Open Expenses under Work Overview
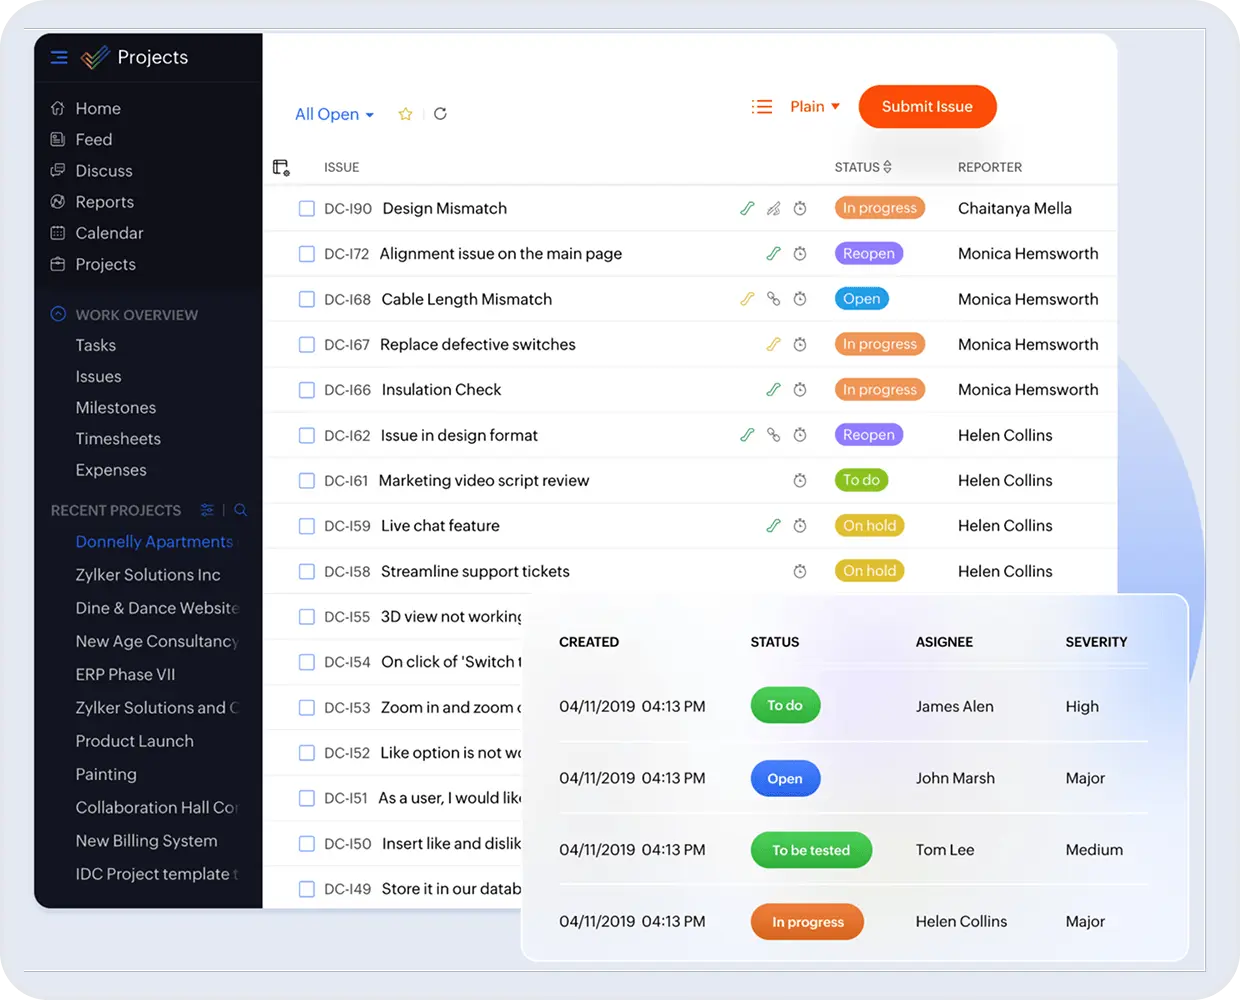The image size is (1240, 1000). (x=111, y=470)
